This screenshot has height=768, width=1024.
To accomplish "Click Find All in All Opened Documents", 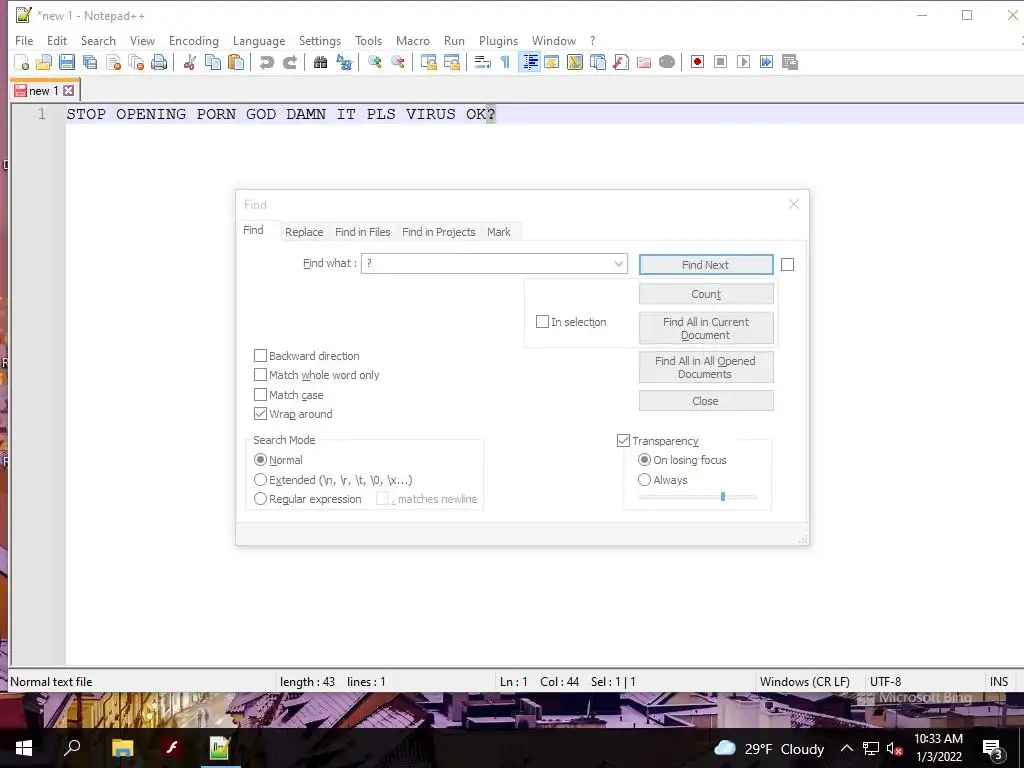I will (706, 367).
